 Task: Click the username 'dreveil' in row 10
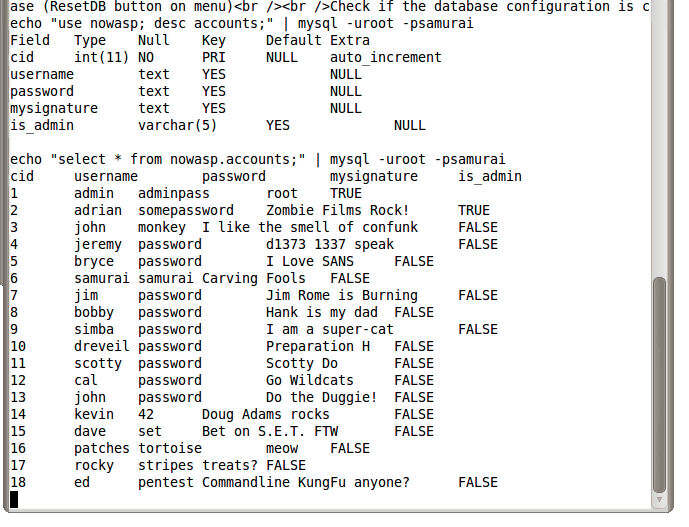(102, 346)
